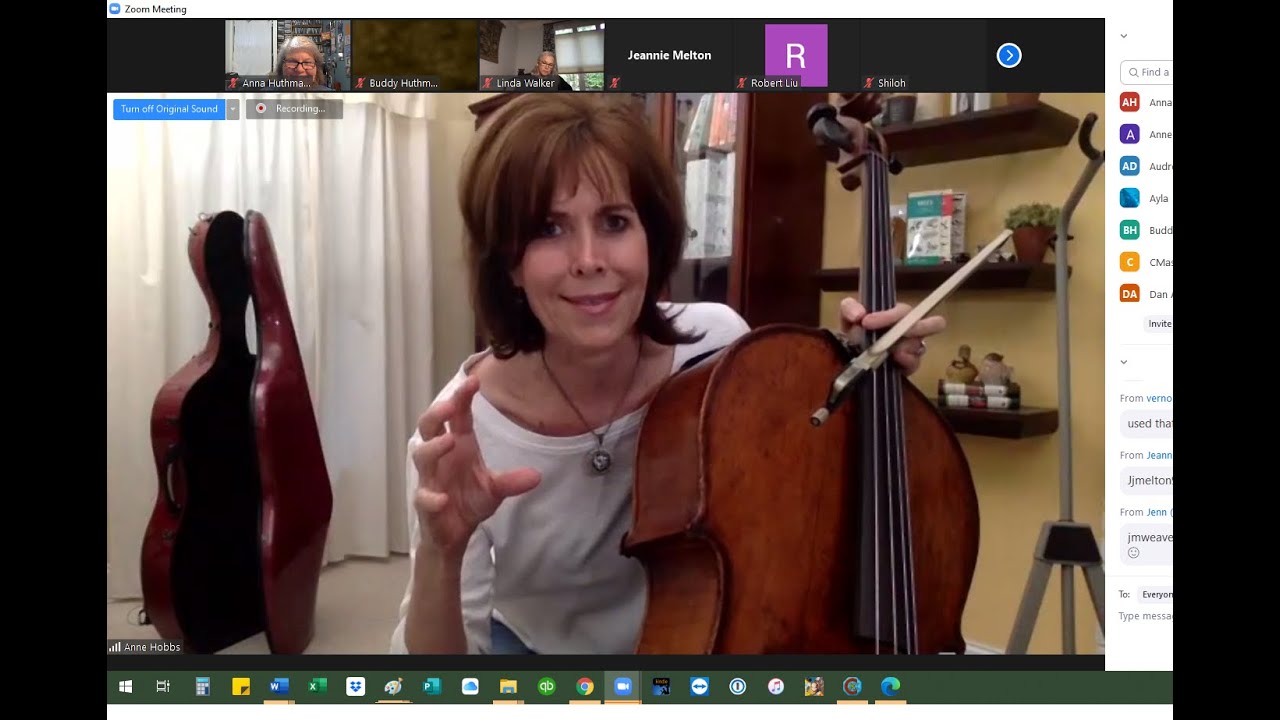Open File Explorer from the taskbar
1280x720 pixels.
click(508, 686)
